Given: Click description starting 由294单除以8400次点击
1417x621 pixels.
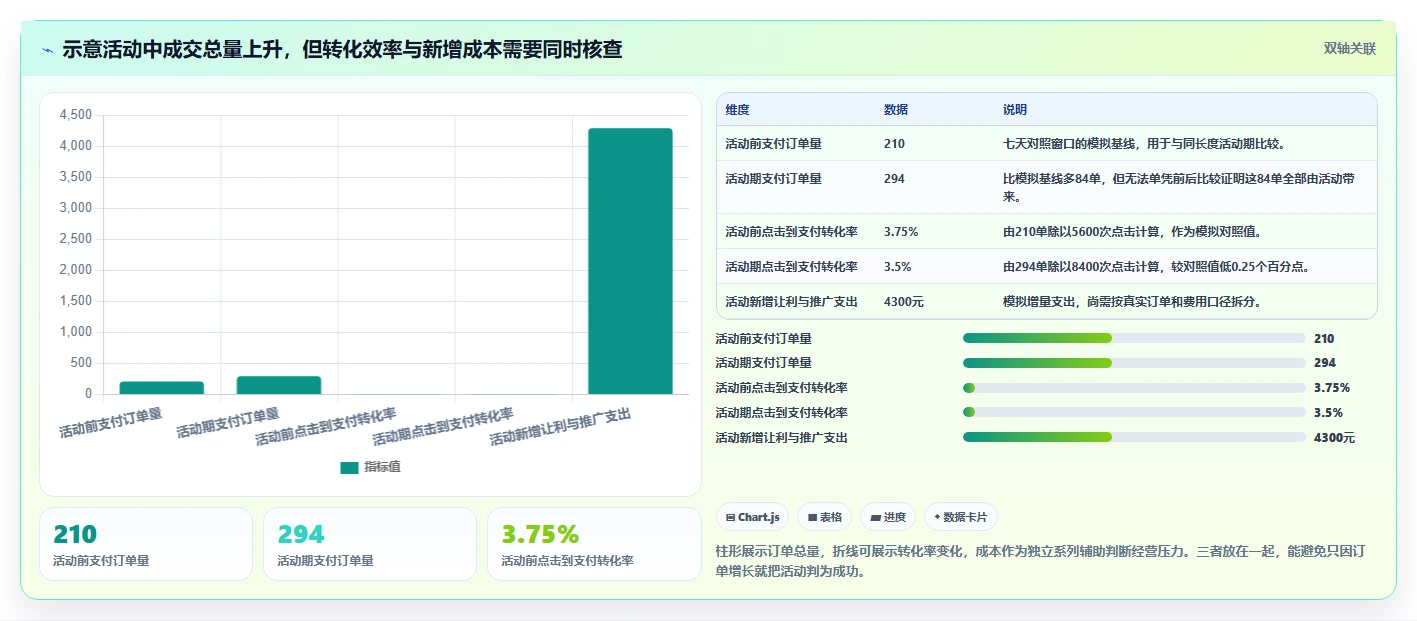Looking at the screenshot, I should (x=1157, y=267).
